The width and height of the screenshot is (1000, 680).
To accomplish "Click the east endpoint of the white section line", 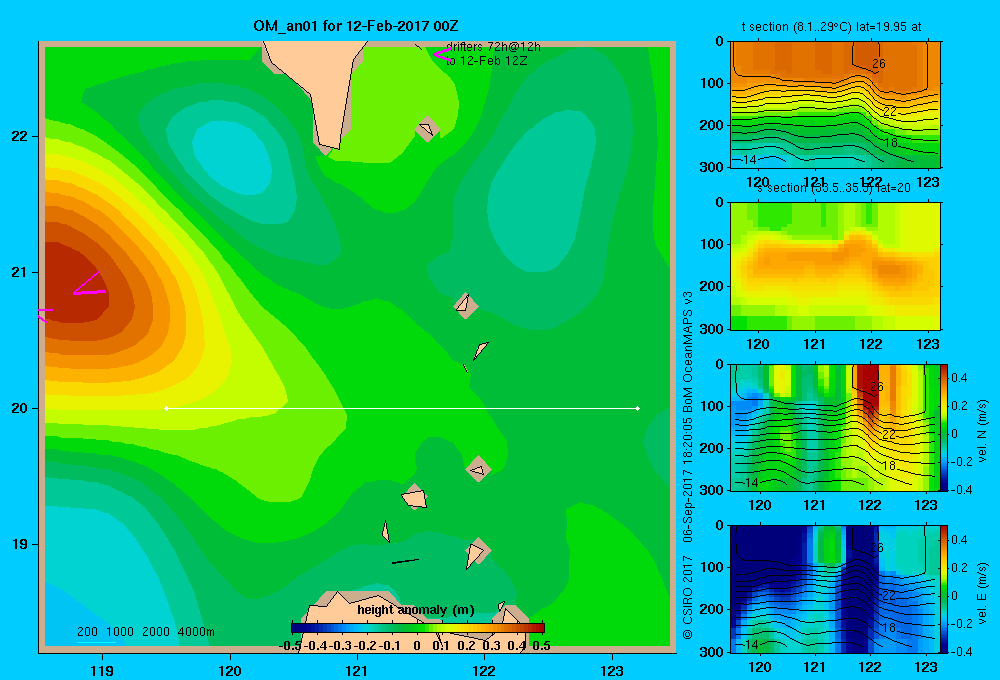I will point(638,408).
